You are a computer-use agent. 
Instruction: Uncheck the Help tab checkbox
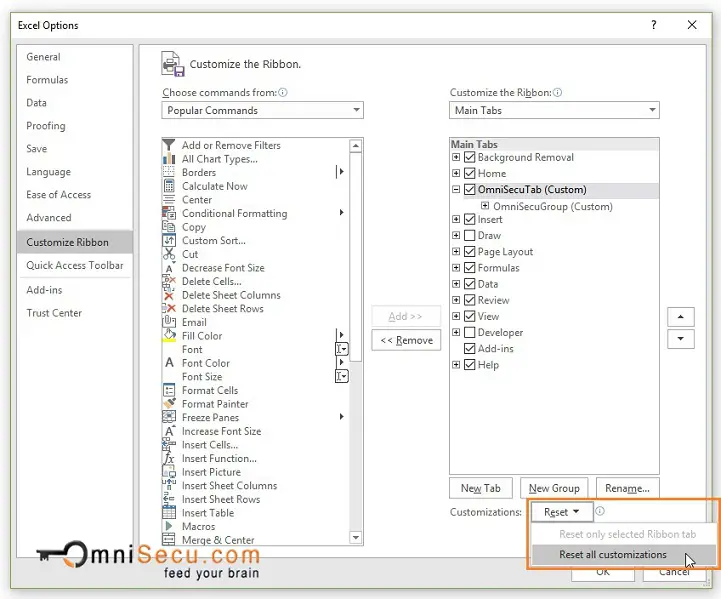point(469,365)
